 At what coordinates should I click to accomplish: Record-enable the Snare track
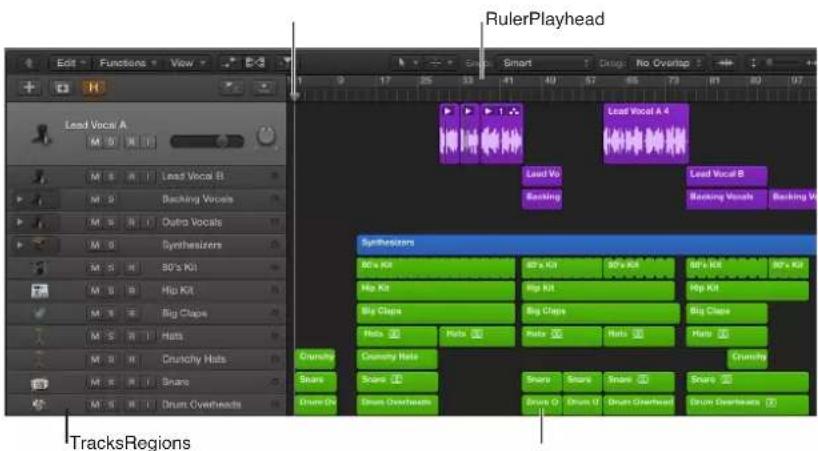(x=133, y=382)
